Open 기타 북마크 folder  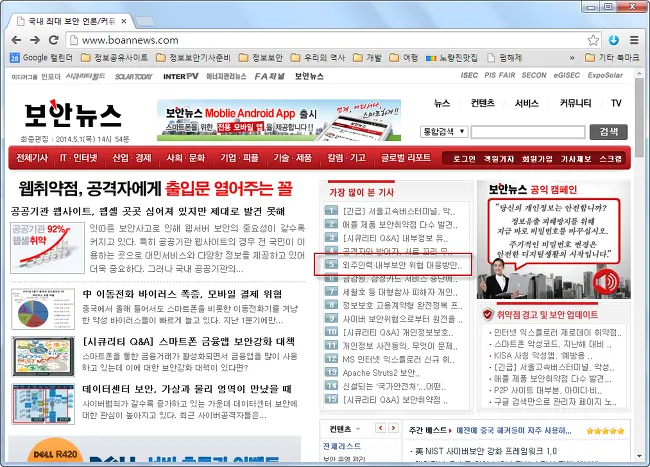612,58
